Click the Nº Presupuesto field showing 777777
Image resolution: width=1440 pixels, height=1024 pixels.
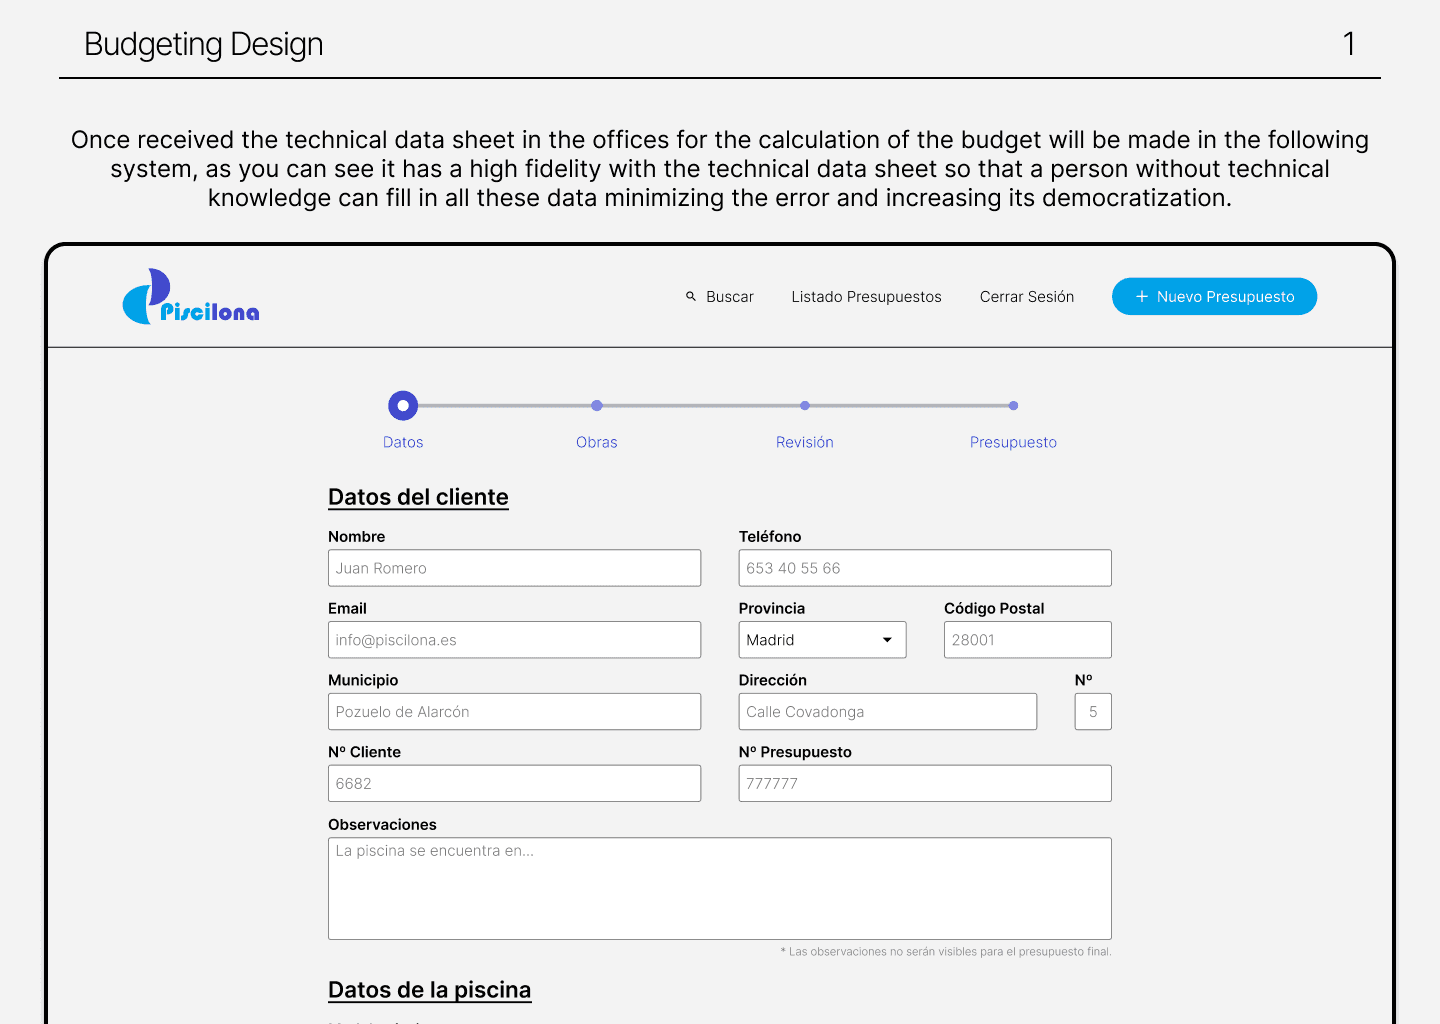coord(924,783)
